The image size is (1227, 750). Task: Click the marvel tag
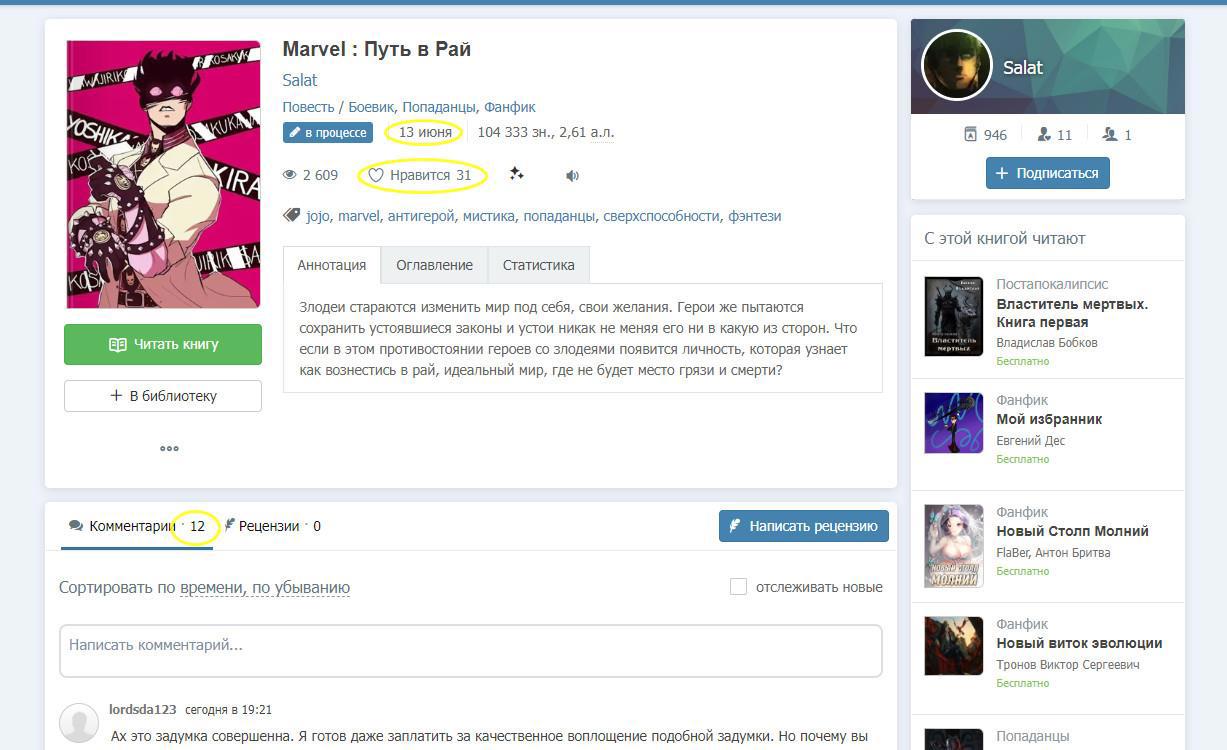pos(358,216)
